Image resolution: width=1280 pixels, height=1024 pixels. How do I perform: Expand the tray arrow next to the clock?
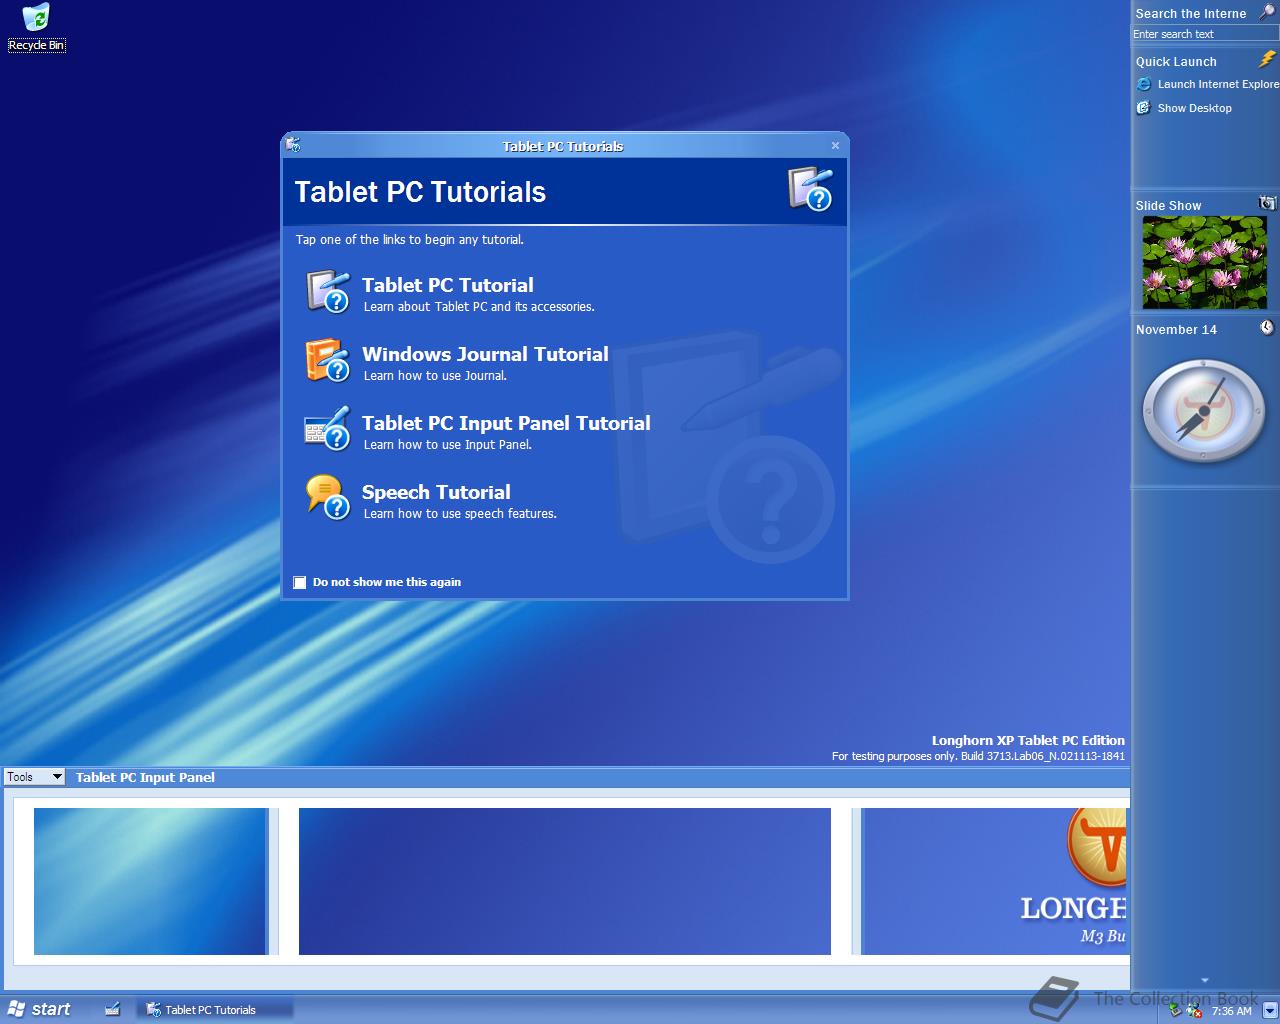click(1269, 1011)
